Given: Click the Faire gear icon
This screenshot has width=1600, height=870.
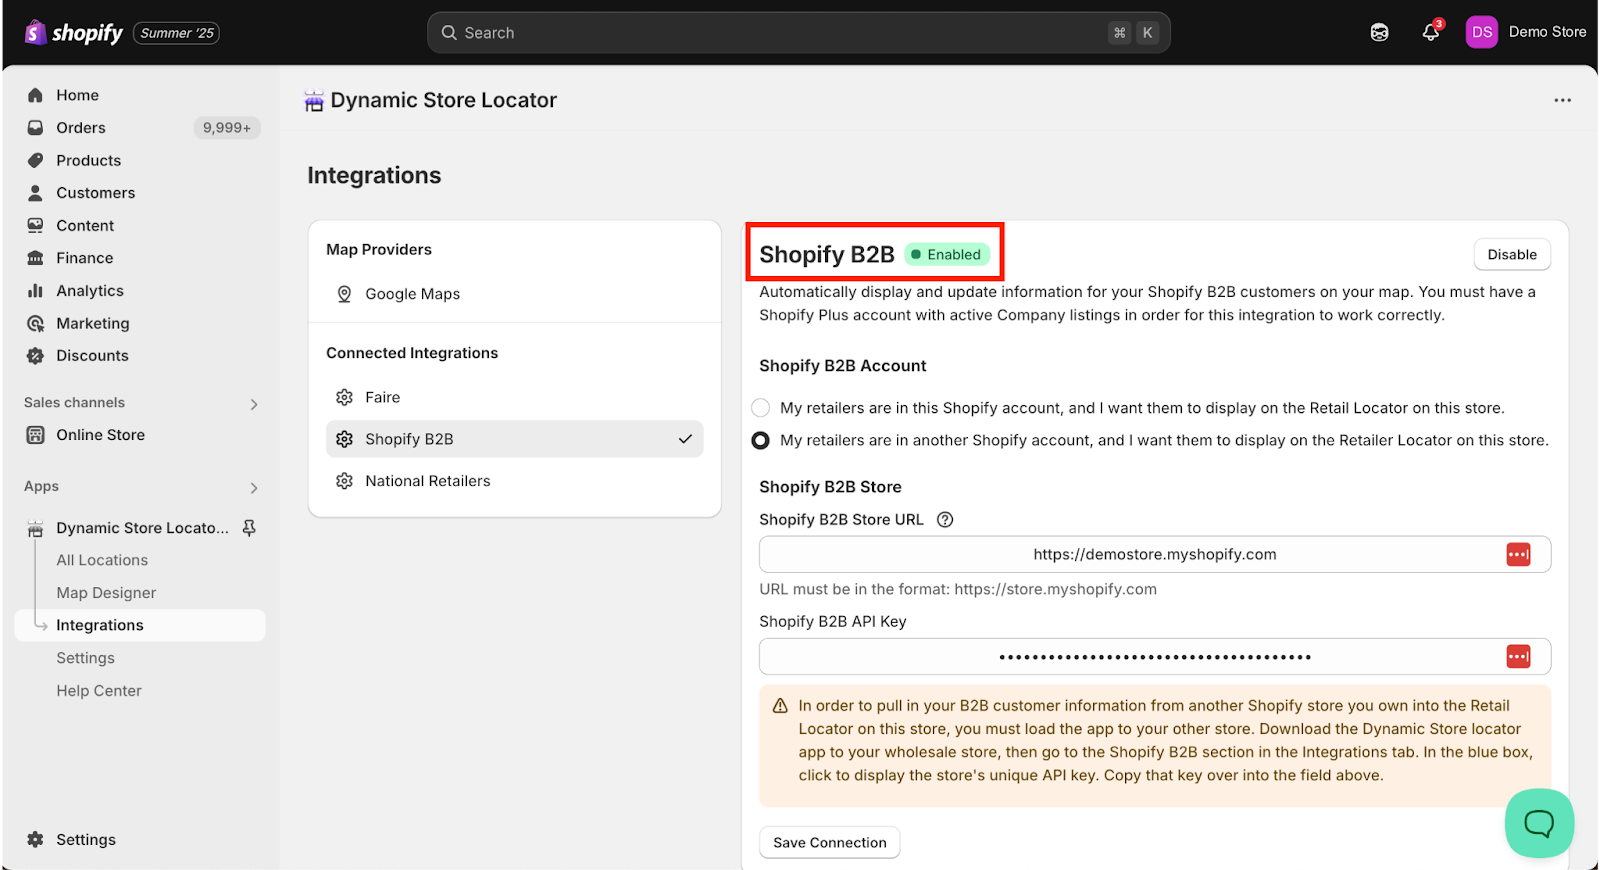Looking at the screenshot, I should pos(344,397).
